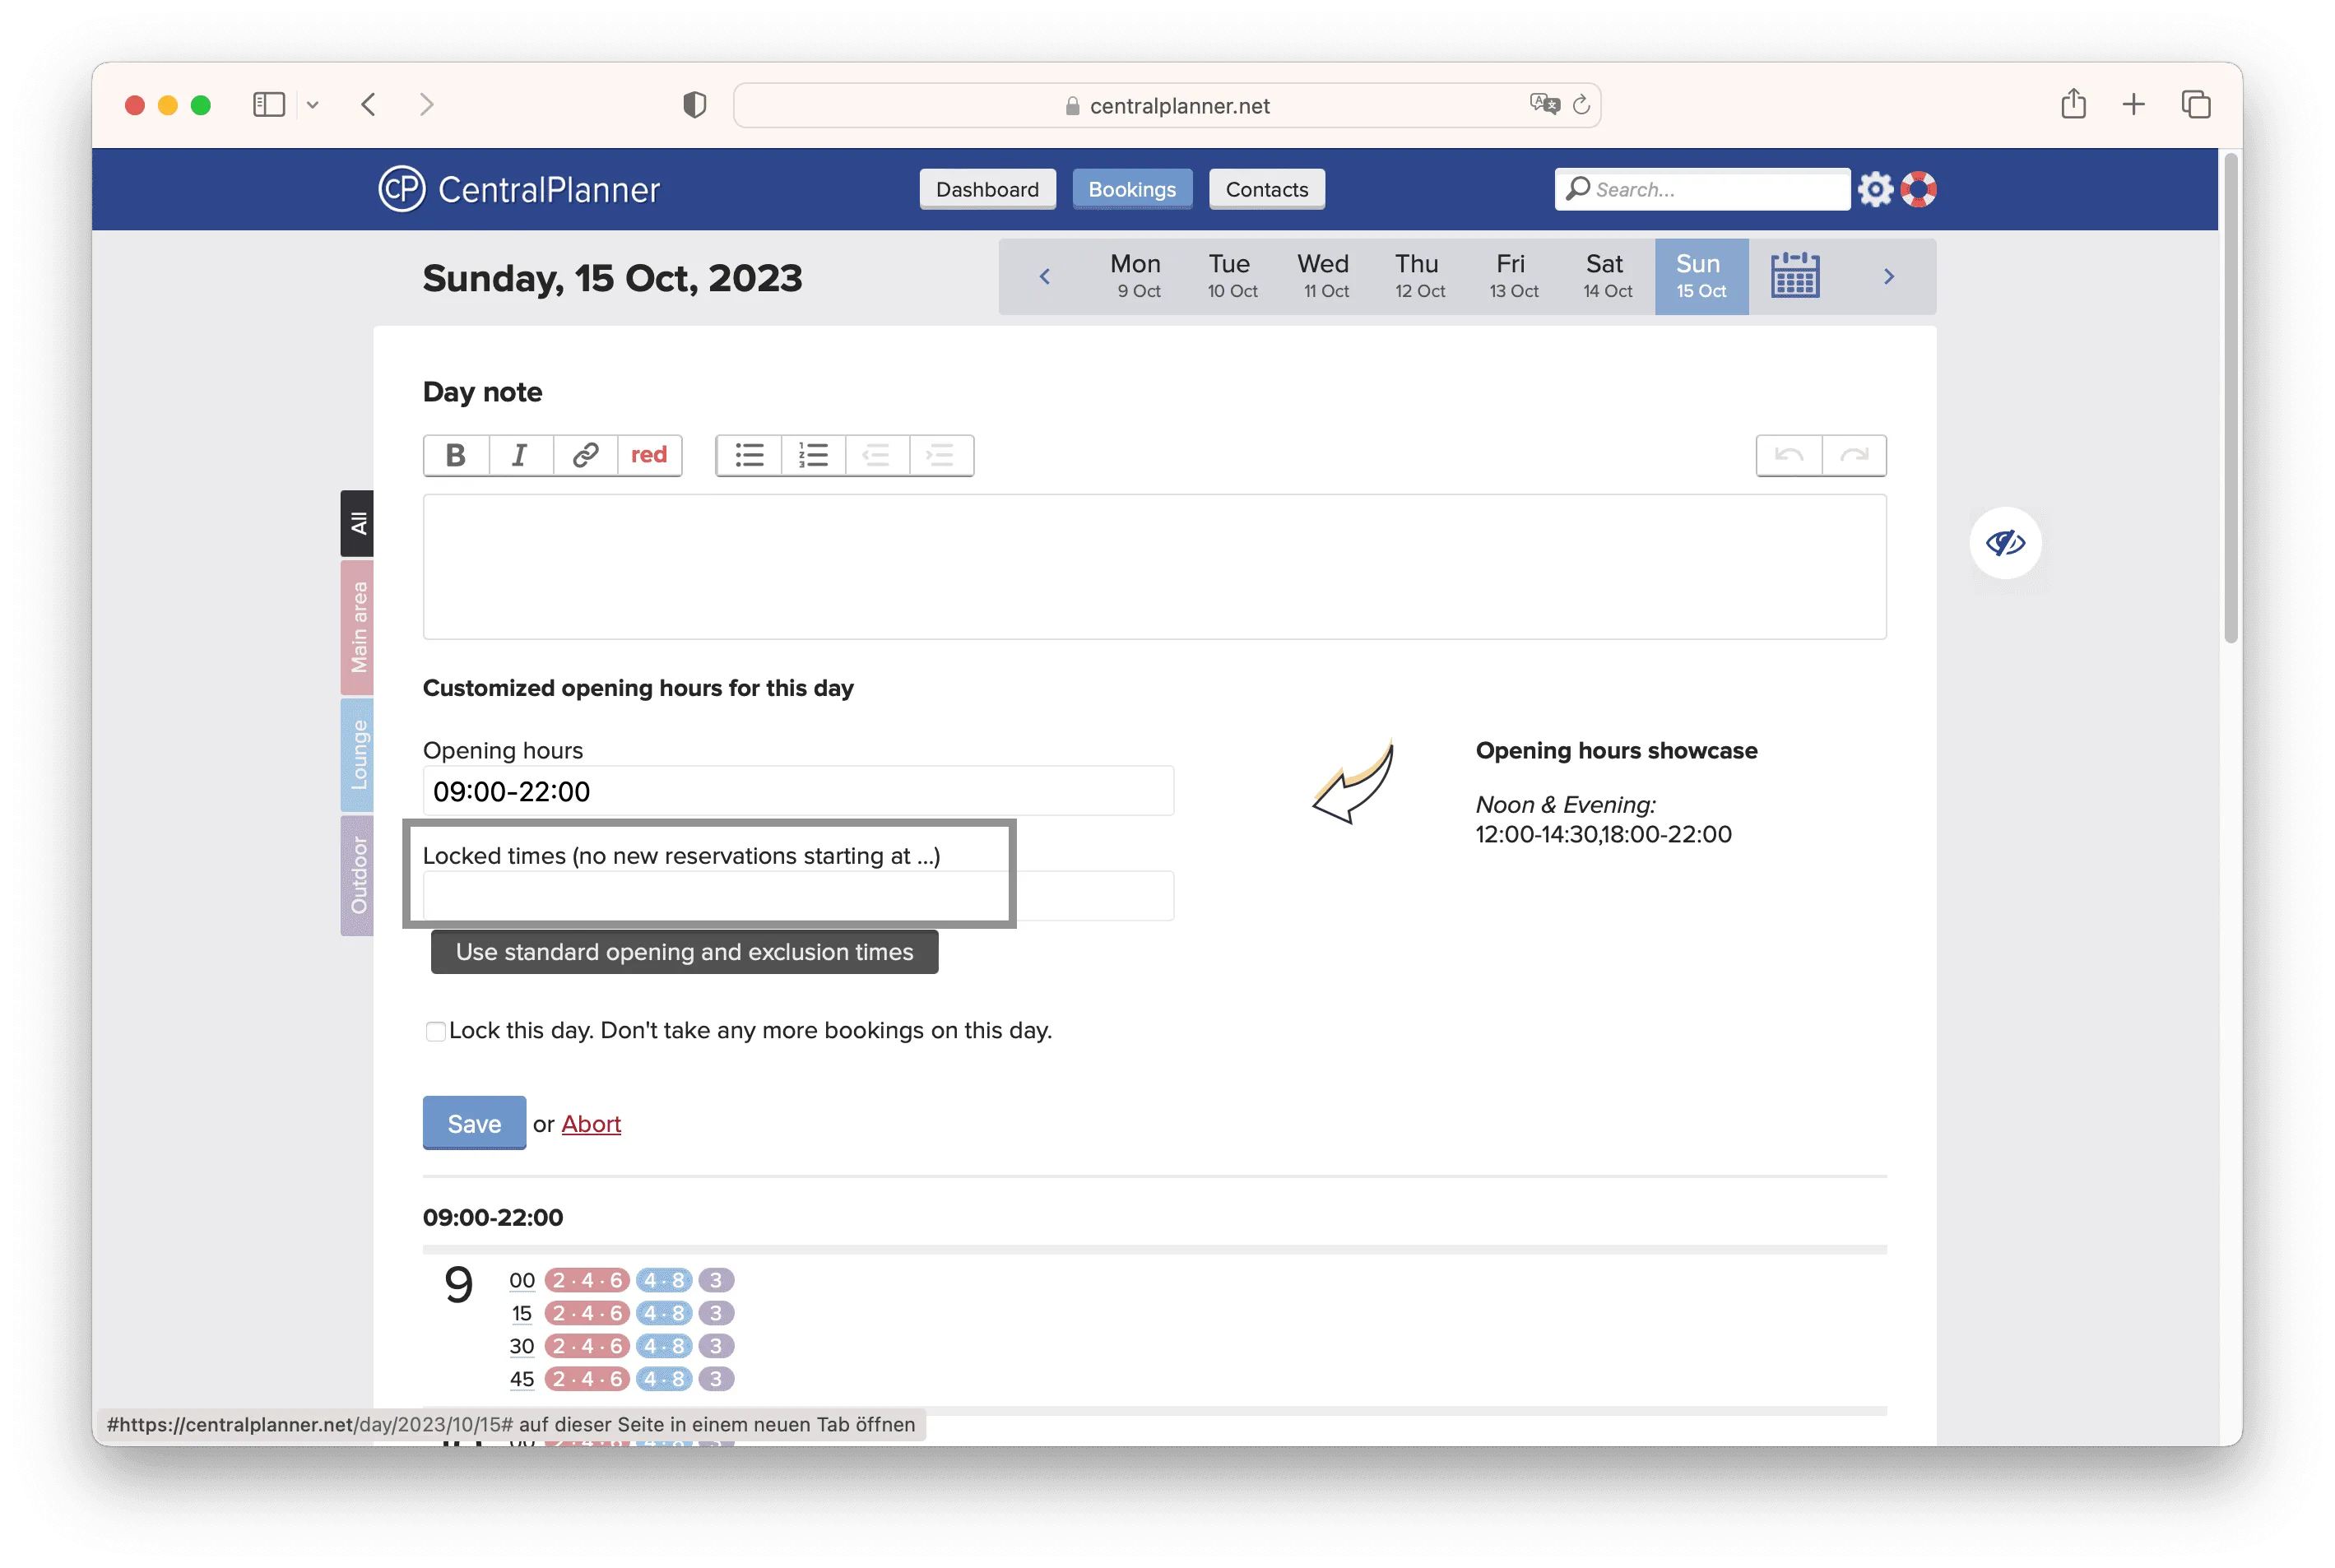
Task: Go to previous week with left chevron
Action: [x=1044, y=277]
